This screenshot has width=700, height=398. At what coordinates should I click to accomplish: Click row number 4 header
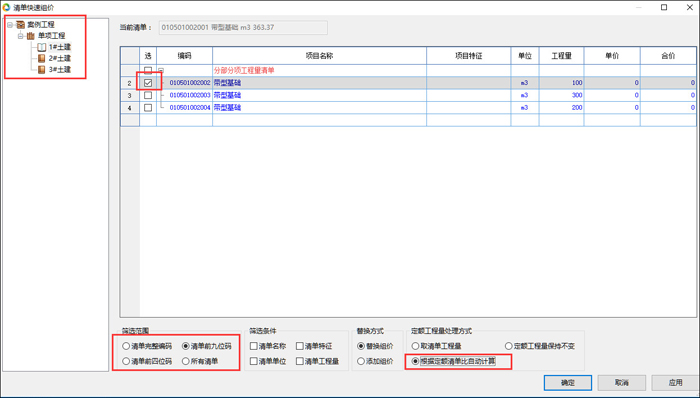point(130,108)
